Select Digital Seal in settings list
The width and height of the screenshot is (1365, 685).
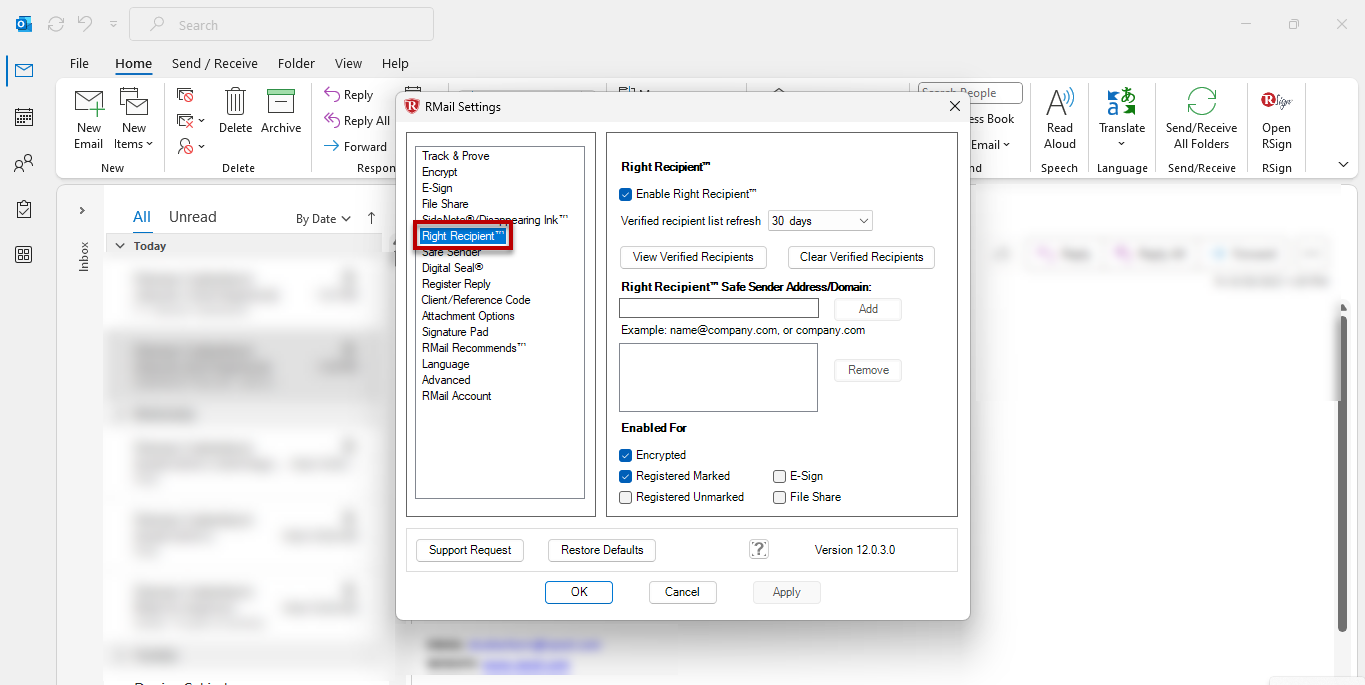(452, 268)
